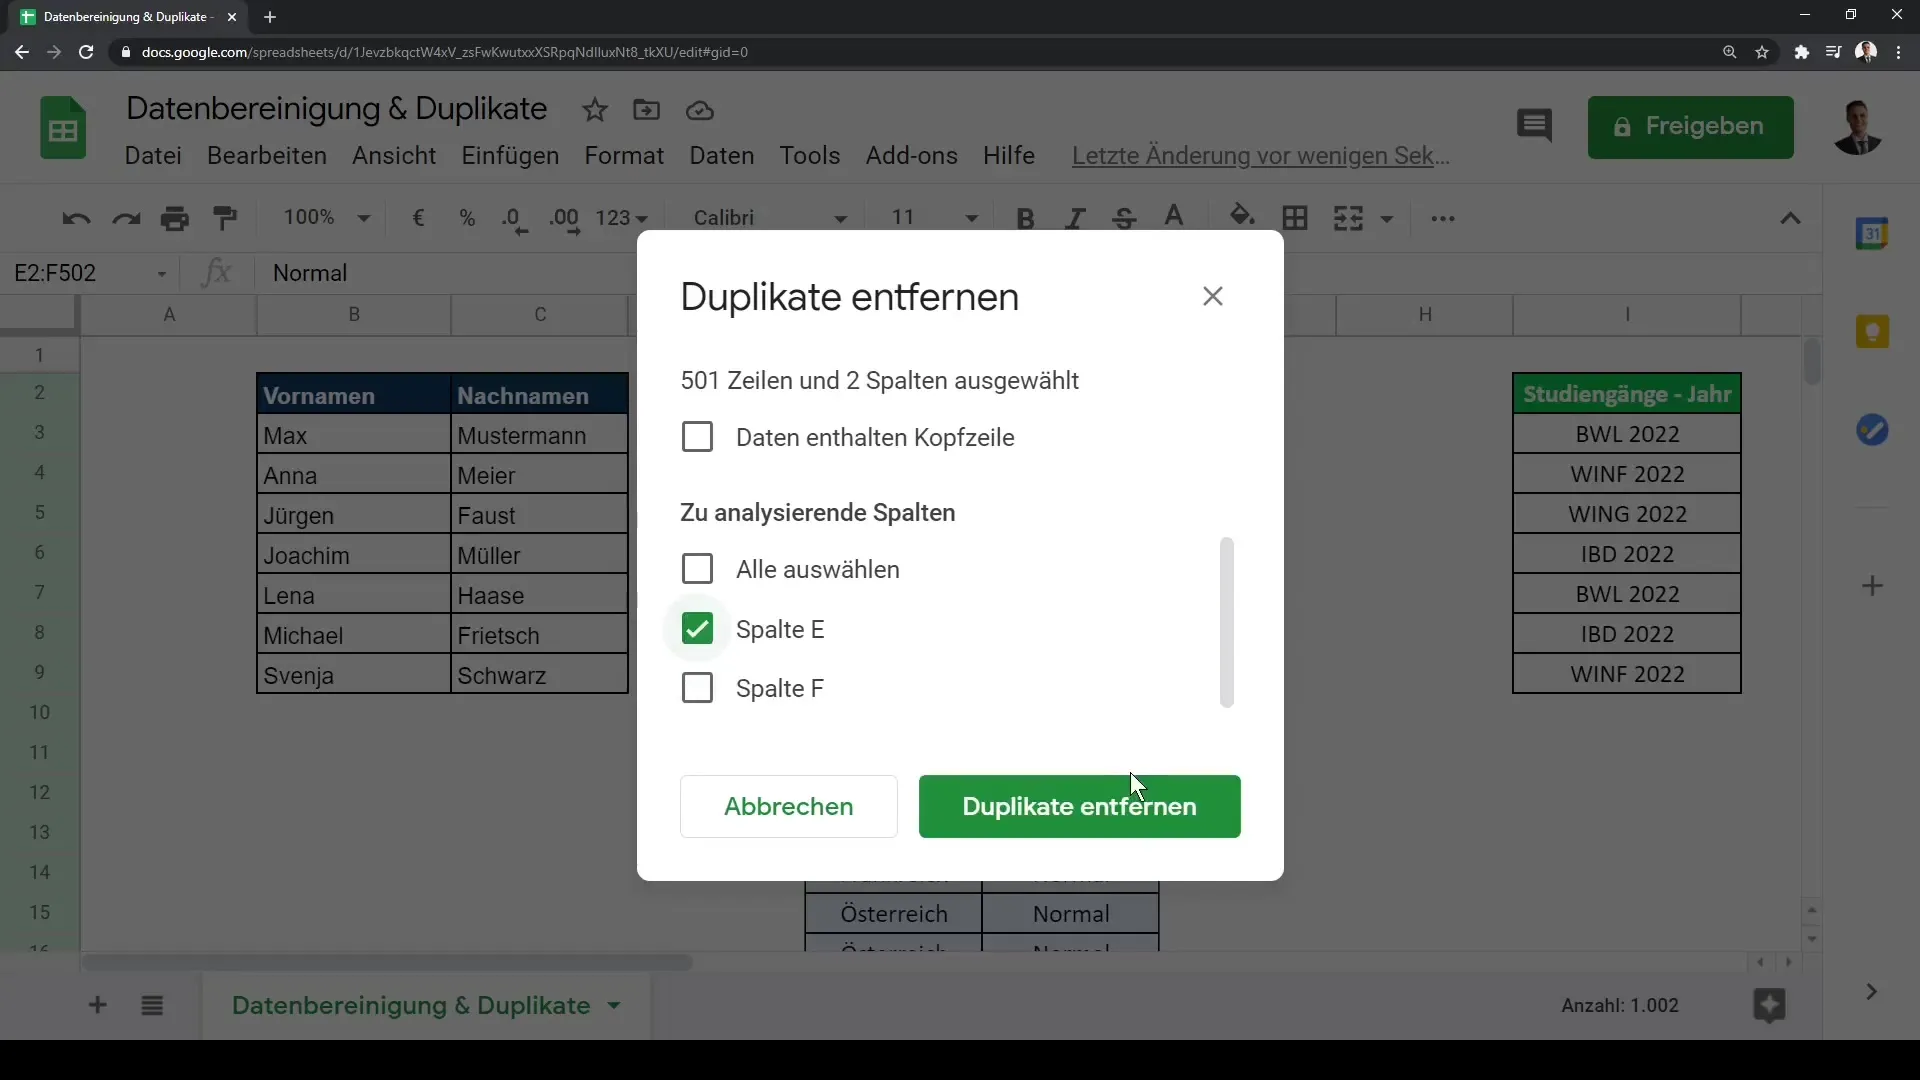
Task: Click the green Duplikate entfernen button
Action: [1080, 806]
